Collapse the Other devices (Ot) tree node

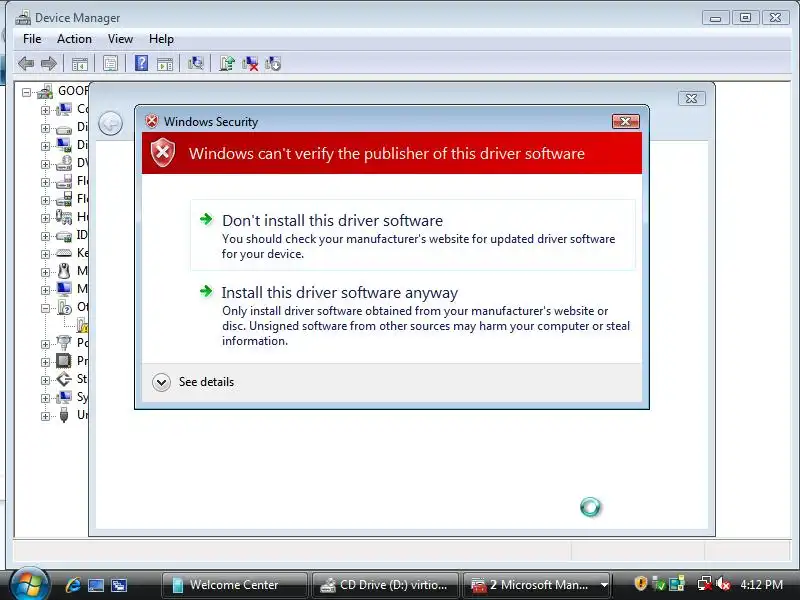45,308
